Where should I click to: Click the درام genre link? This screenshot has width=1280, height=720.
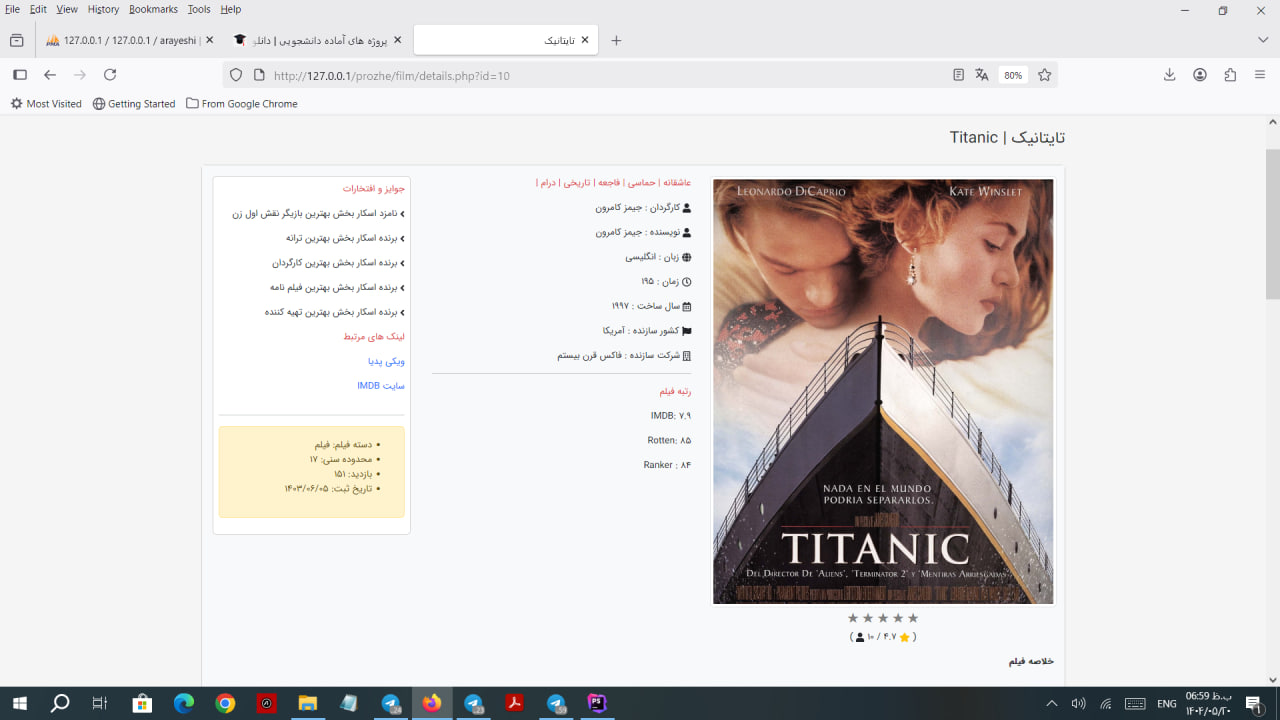coord(548,183)
